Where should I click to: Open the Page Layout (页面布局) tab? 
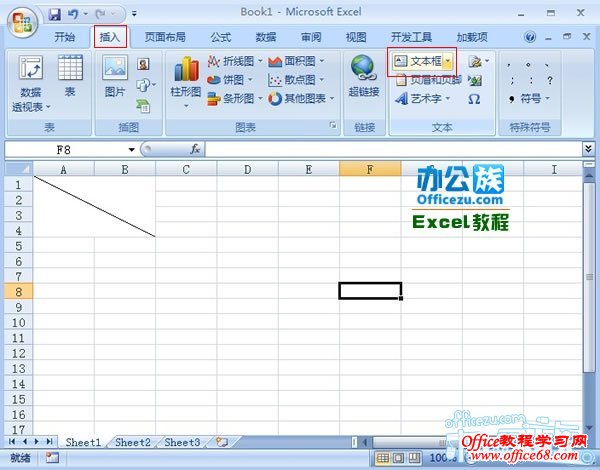click(x=165, y=37)
